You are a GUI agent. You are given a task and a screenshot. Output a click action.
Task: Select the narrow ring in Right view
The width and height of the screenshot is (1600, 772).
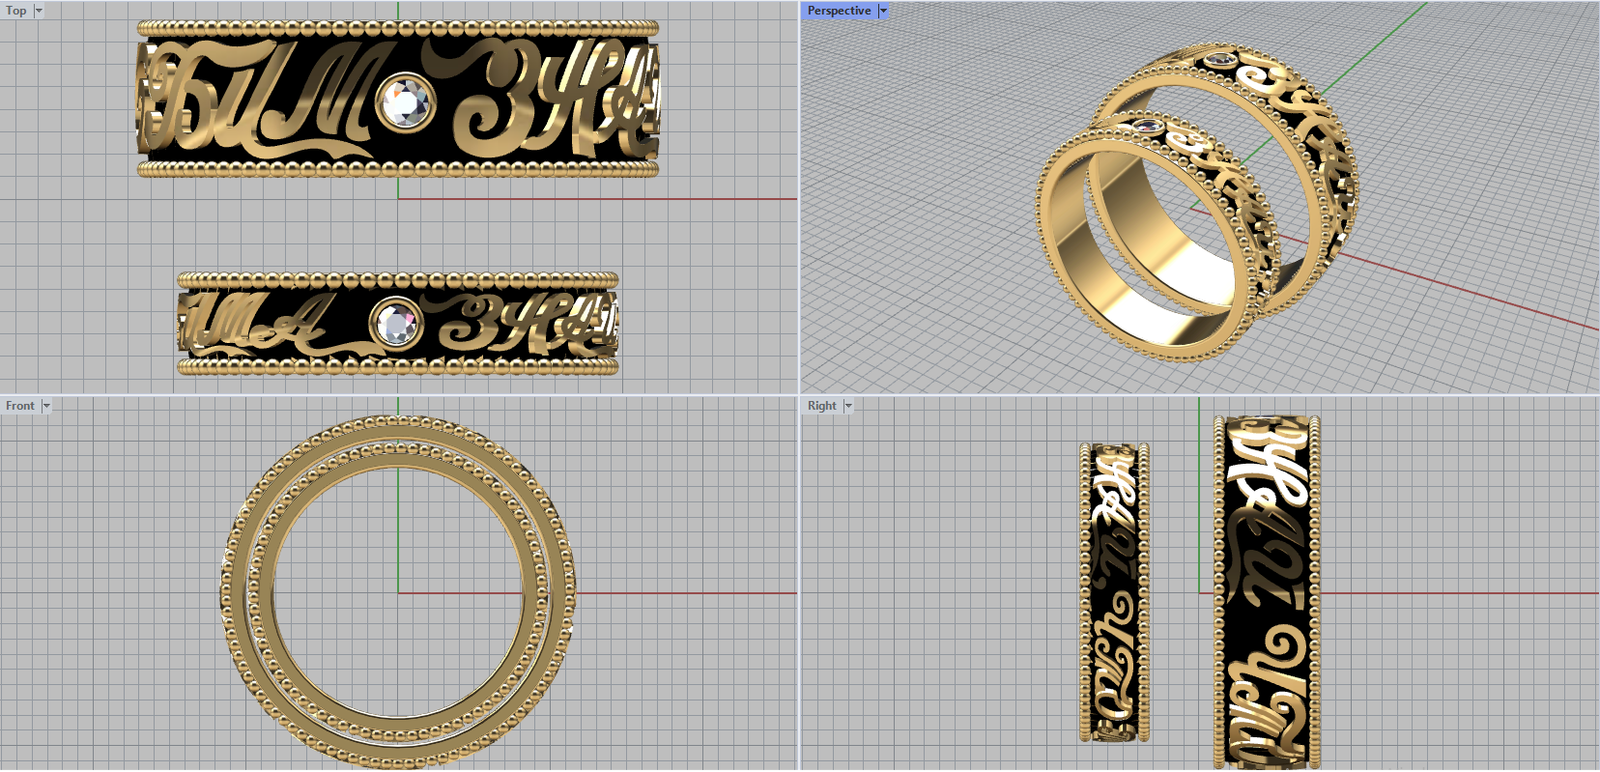point(1114,592)
